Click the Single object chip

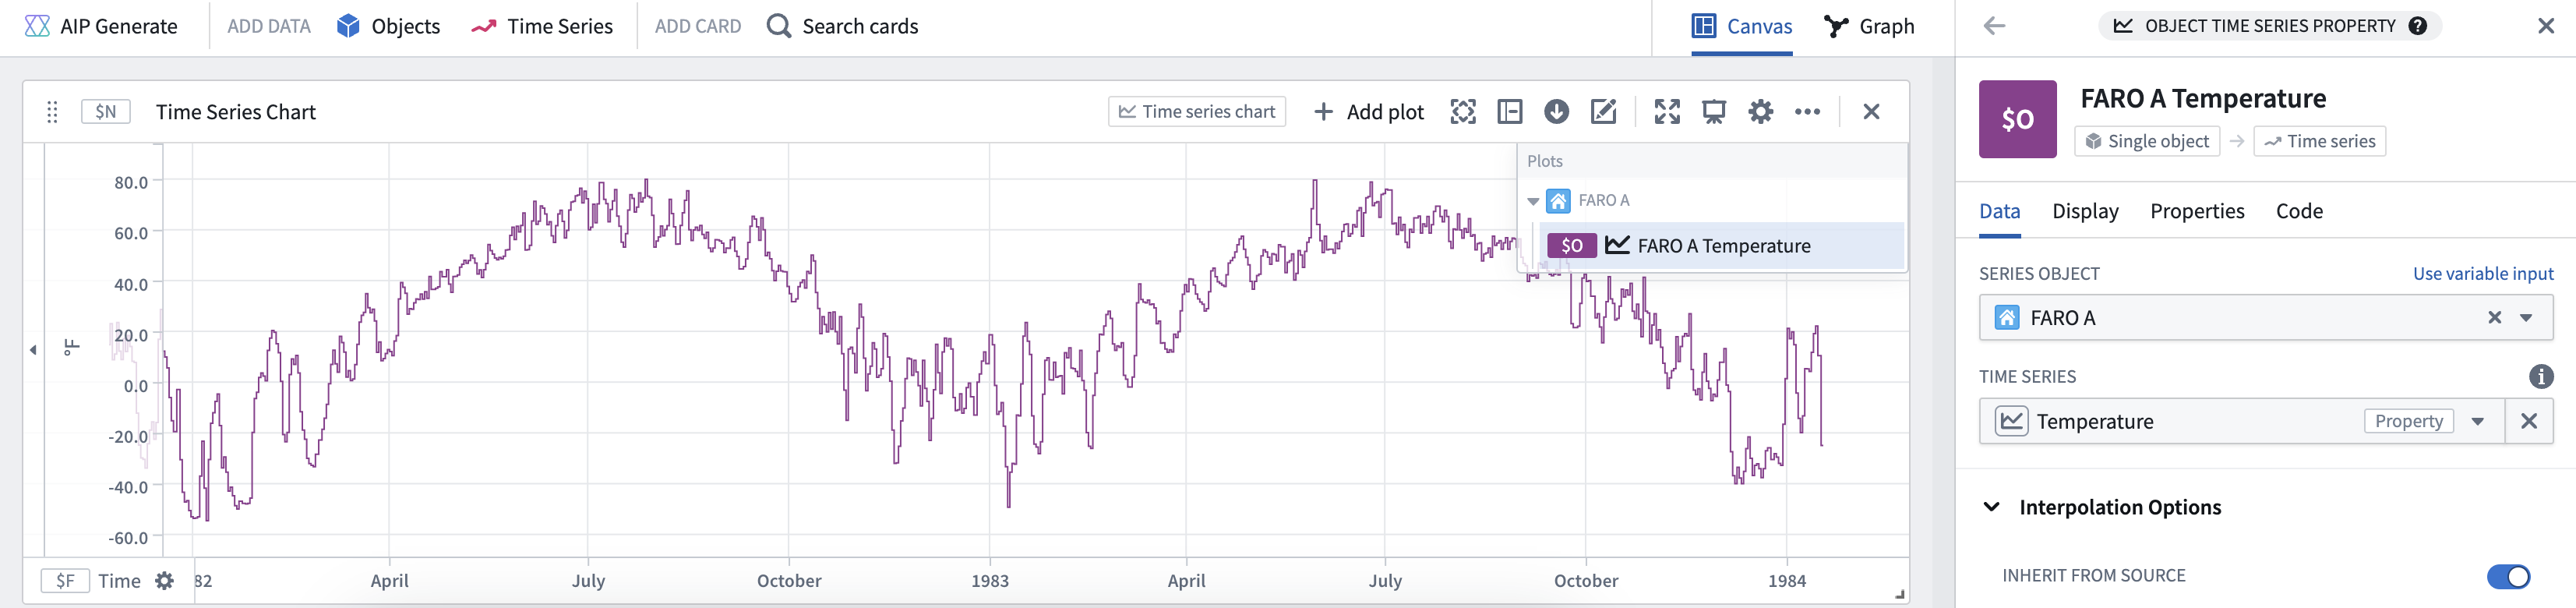(2147, 141)
